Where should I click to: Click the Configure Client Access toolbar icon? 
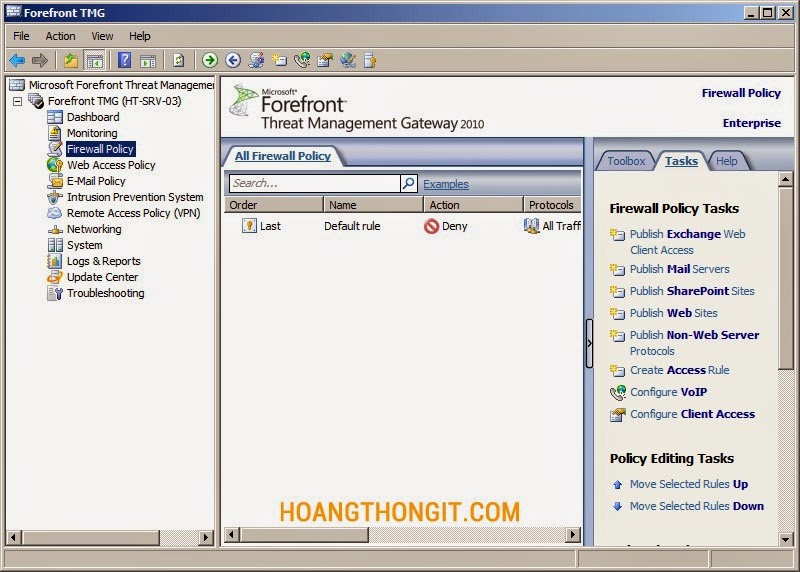pyautogui.click(x=325, y=60)
